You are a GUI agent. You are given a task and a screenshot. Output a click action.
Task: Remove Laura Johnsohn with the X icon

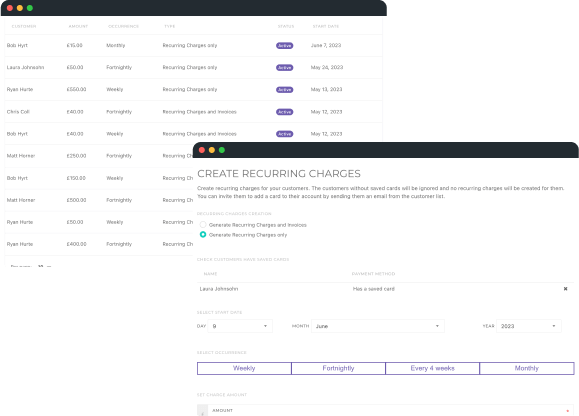click(565, 289)
